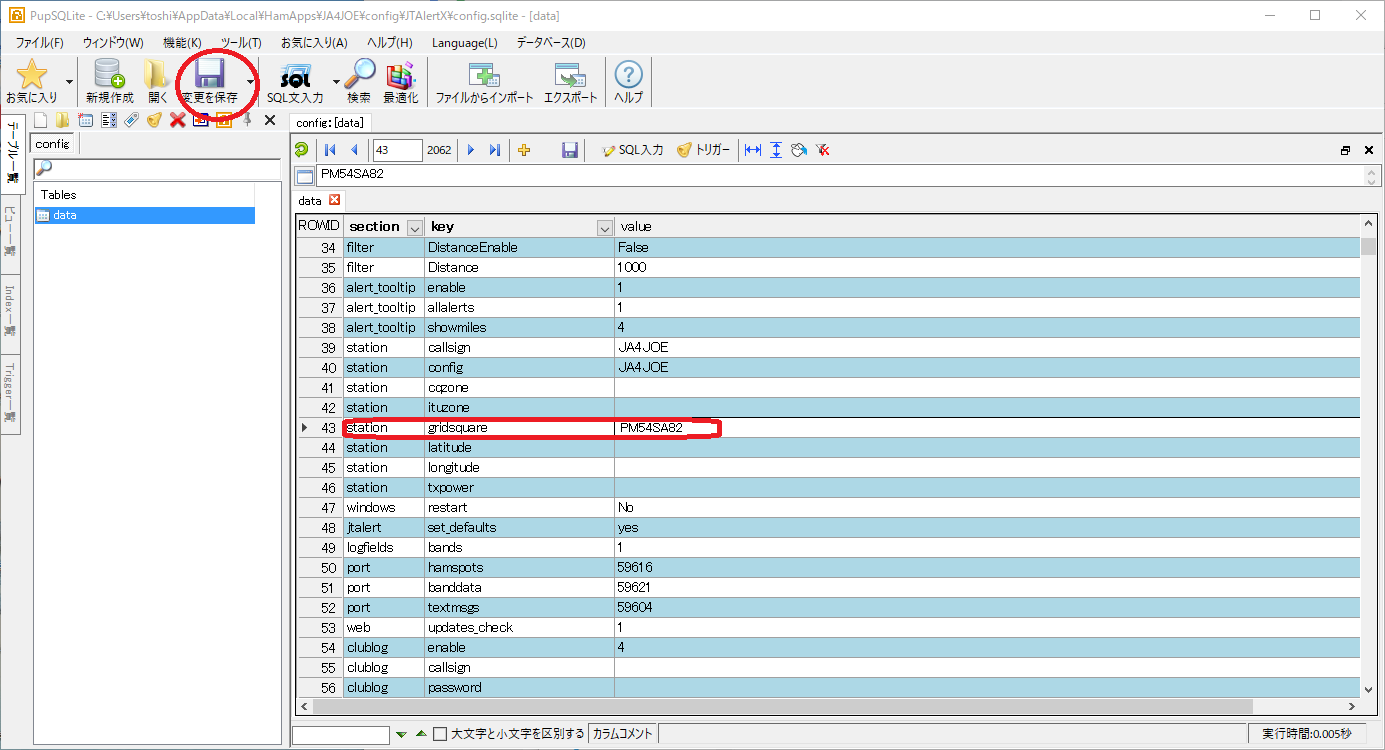Click the green refresh icon in data toolbar
The width and height of the screenshot is (1385, 750).
coord(301,150)
